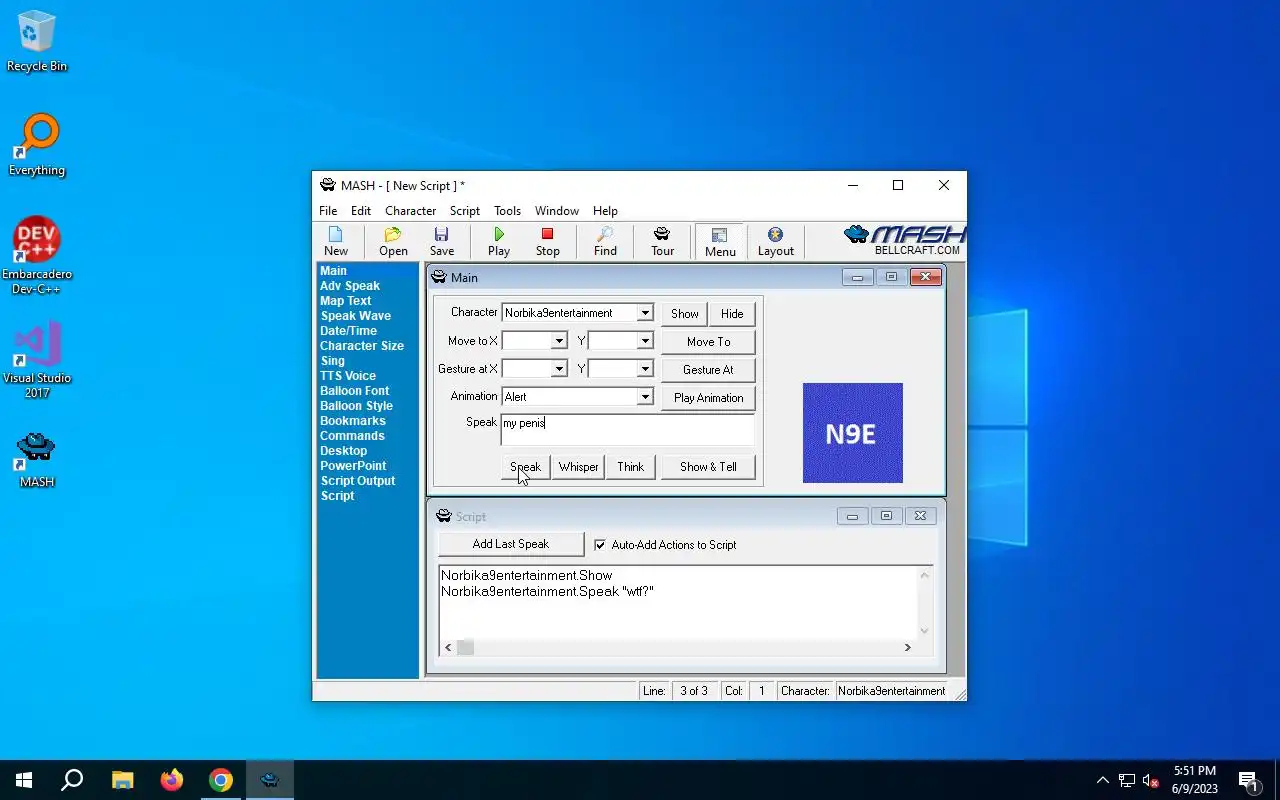Click the muted volume tray icon

[1150, 780]
